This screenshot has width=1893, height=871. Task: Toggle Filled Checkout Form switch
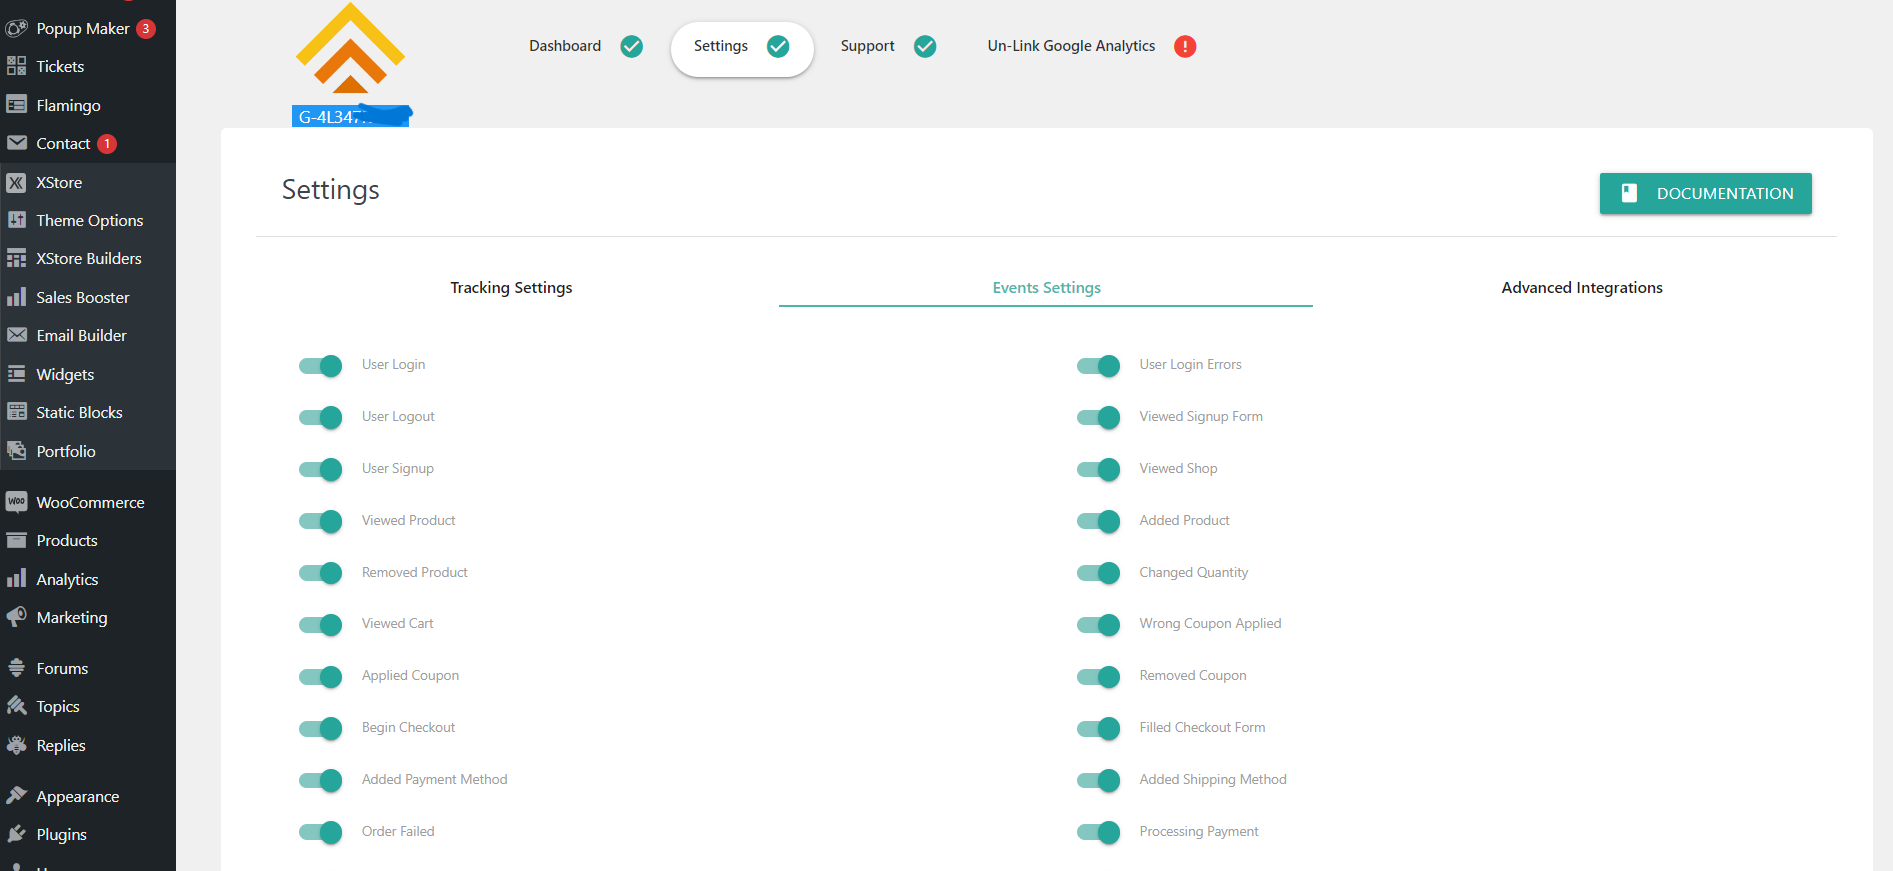[x=1098, y=728]
